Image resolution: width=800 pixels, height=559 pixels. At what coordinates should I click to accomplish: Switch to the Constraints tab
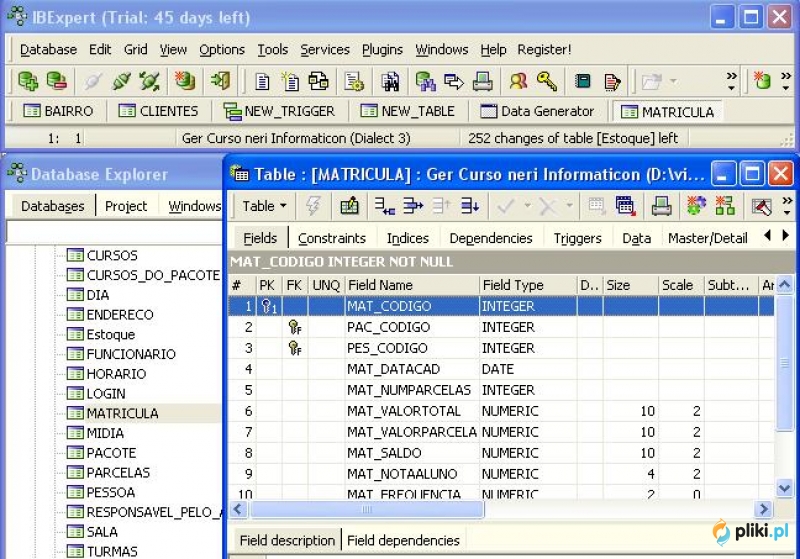[x=332, y=238]
